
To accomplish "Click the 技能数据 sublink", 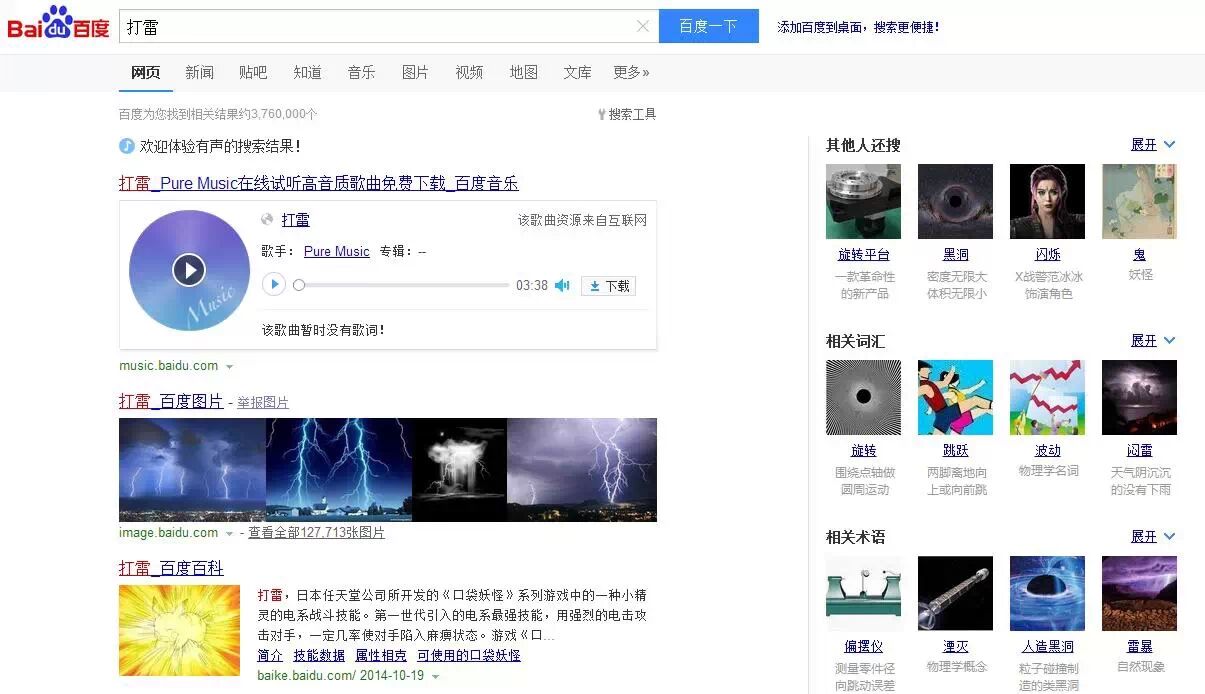I will 319,655.
